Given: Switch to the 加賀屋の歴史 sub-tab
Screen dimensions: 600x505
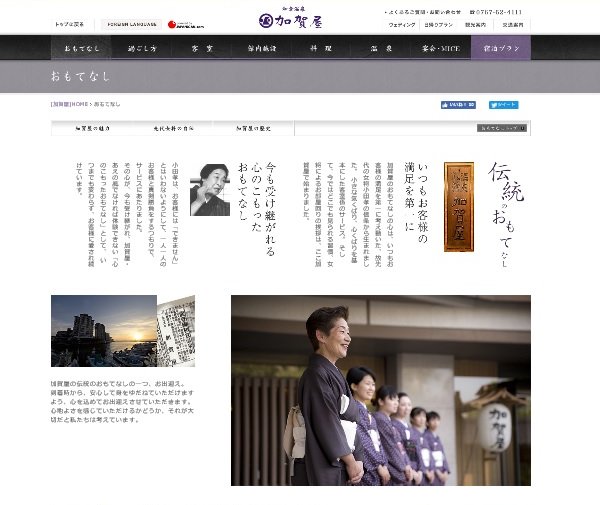Looking at the screenshot, I should [x=254, y=128].
